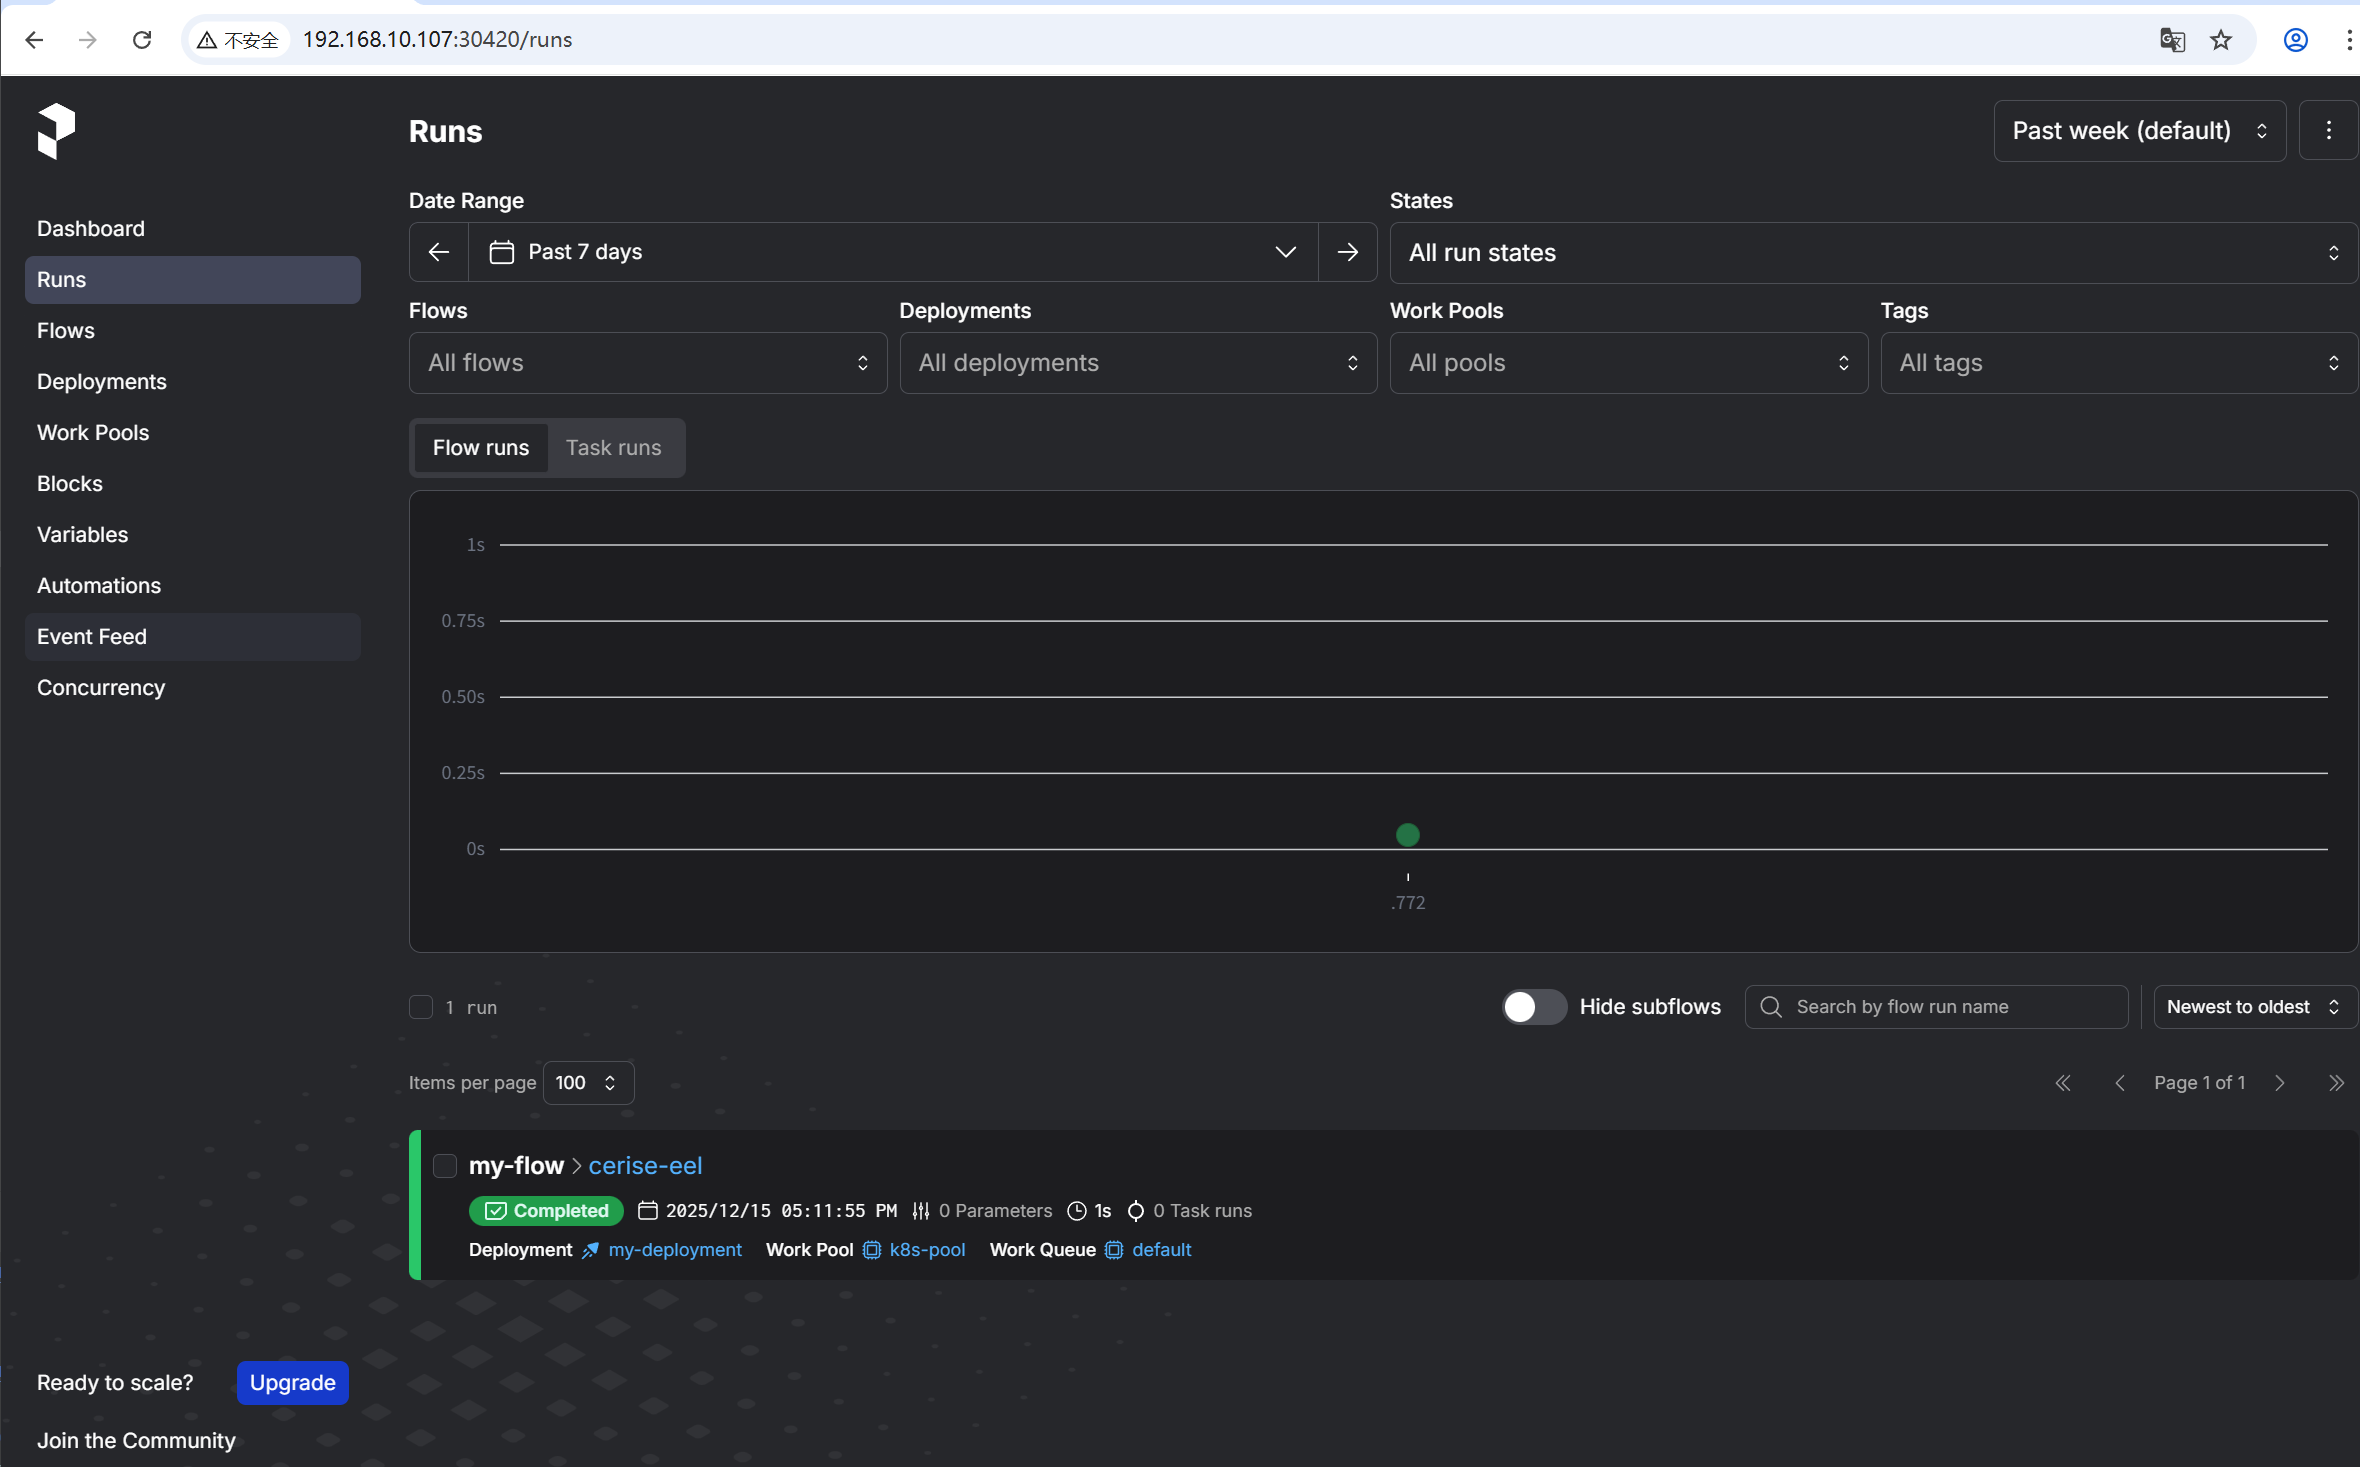Screen dimensions: 2360x1467
Task: Open the All run states dropdown
Action: [1872, 253]
